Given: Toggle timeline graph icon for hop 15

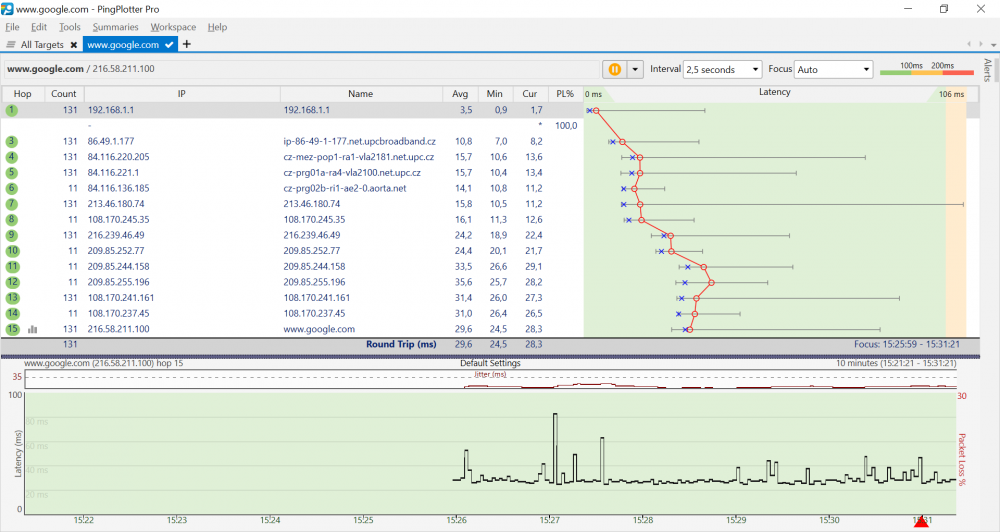Looking at the screenshot, I should coord(33,329).
